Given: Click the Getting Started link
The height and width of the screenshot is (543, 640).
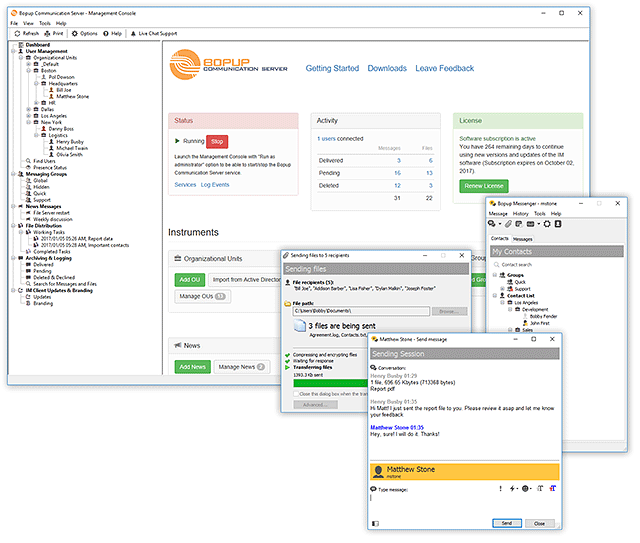Looking at the screenshot, I should coord(332,68).
